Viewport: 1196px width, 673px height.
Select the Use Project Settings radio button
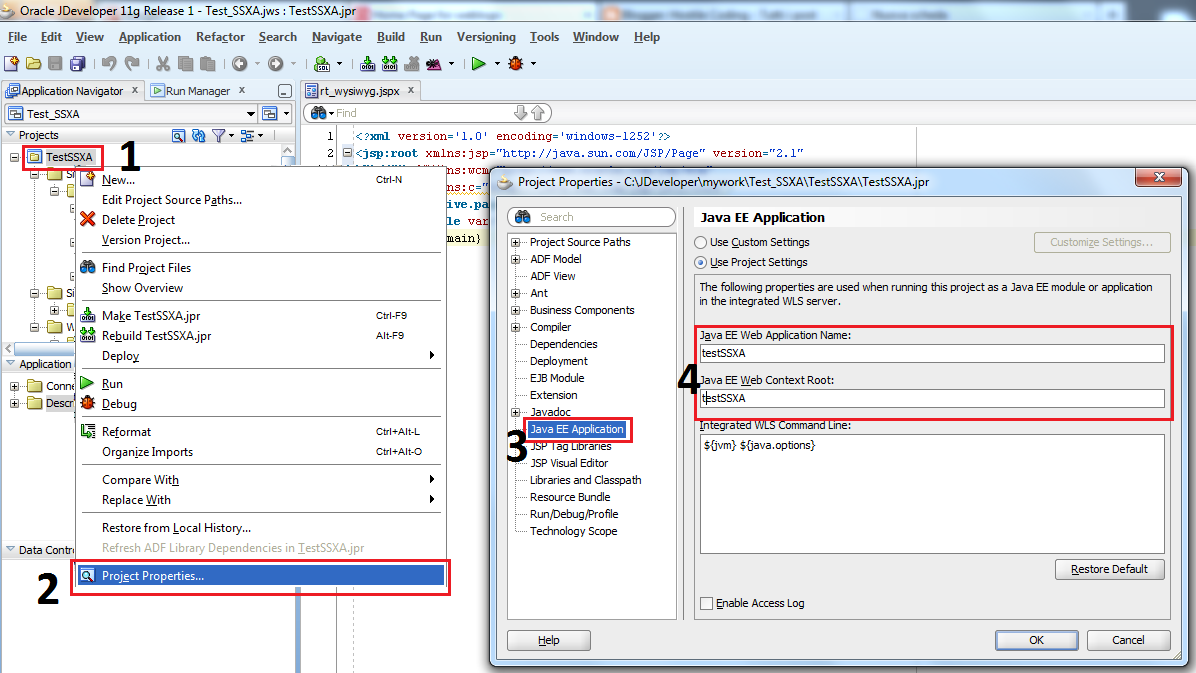click(700, 262)
